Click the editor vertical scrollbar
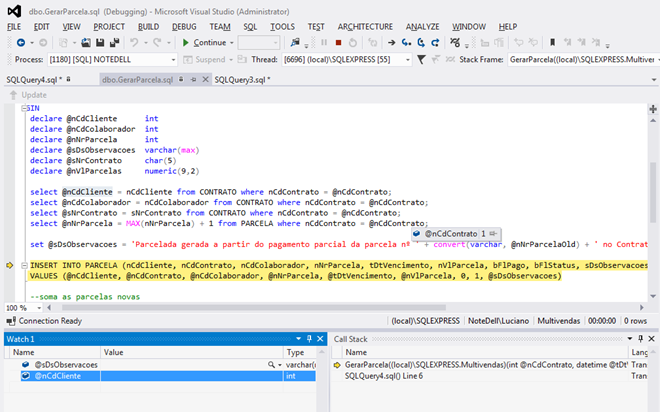Viewport: 660px width, 412px height. point(653,190)
